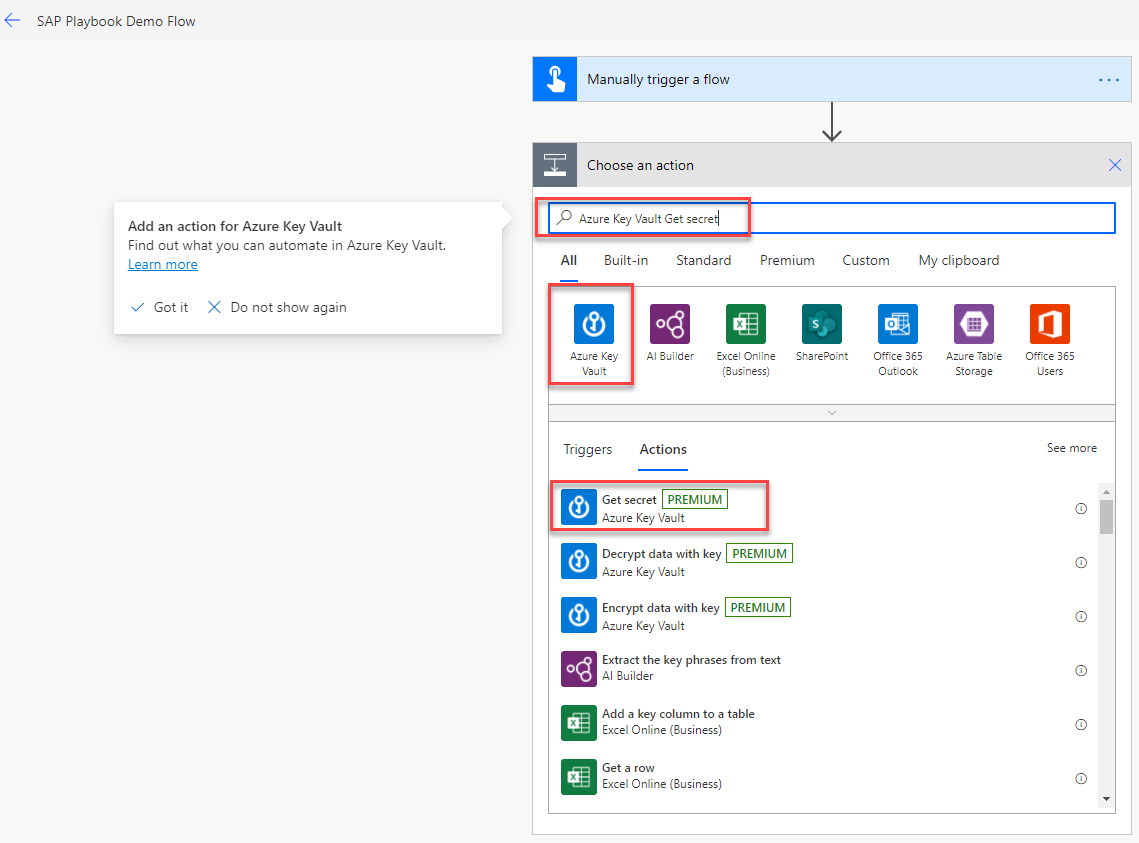This screenshot has width=1139, height=843.
Task: Dismiss tip with Got it
Action: coord(161,307)
